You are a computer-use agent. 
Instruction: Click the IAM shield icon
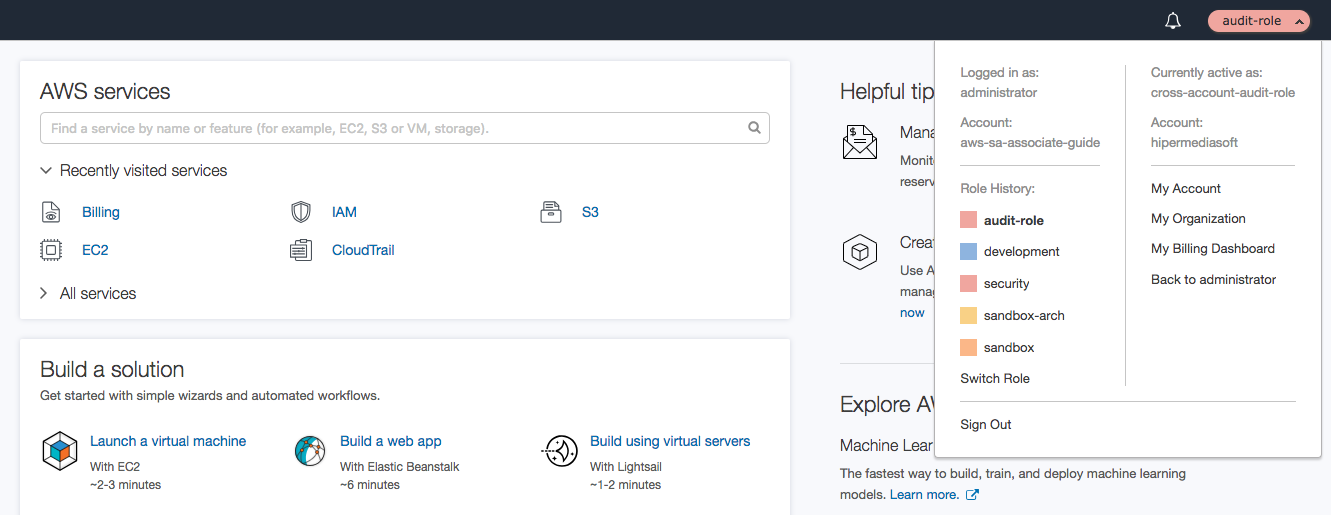click(x=301, y=212)
